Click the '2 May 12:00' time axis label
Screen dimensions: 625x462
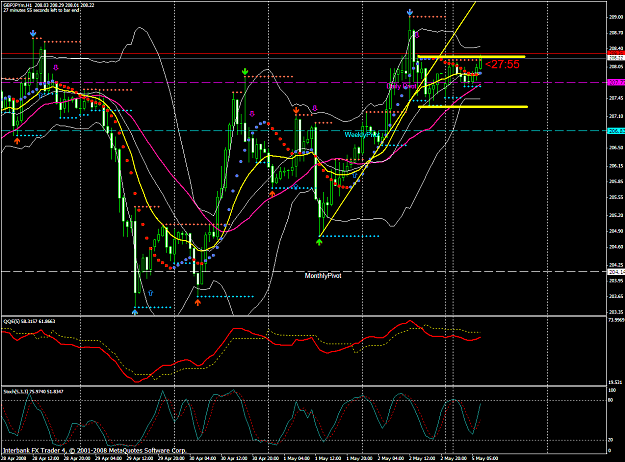(422, 458)
